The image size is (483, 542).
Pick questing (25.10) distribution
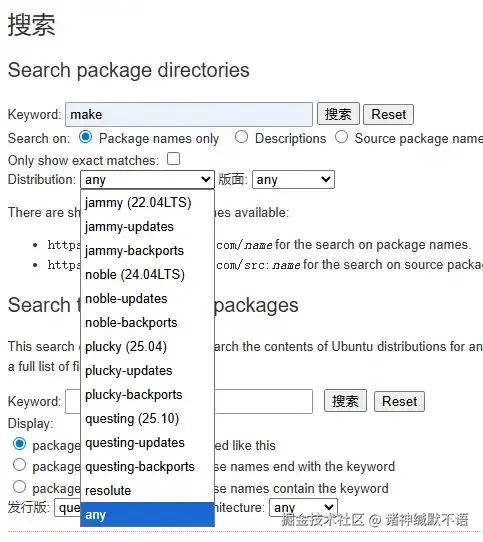tap(148, 419)
